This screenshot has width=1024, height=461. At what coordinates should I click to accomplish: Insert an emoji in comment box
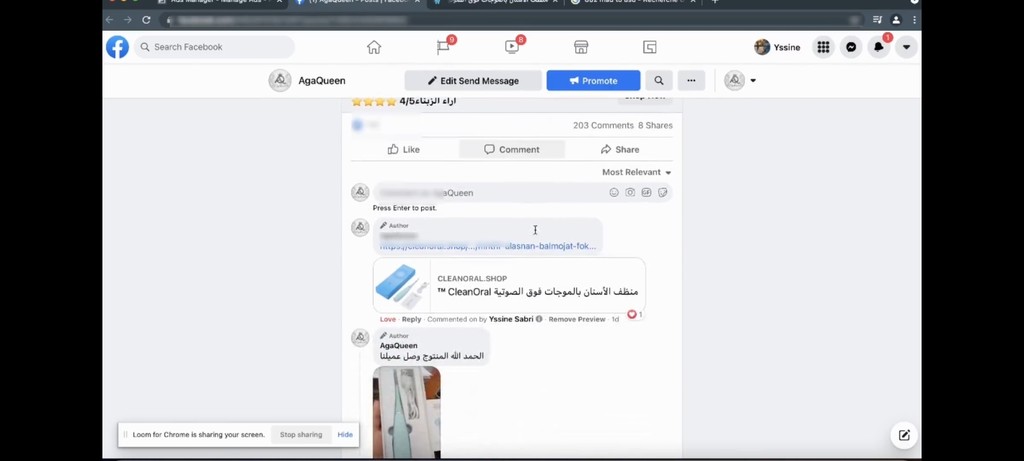click(x=614, y=193)
